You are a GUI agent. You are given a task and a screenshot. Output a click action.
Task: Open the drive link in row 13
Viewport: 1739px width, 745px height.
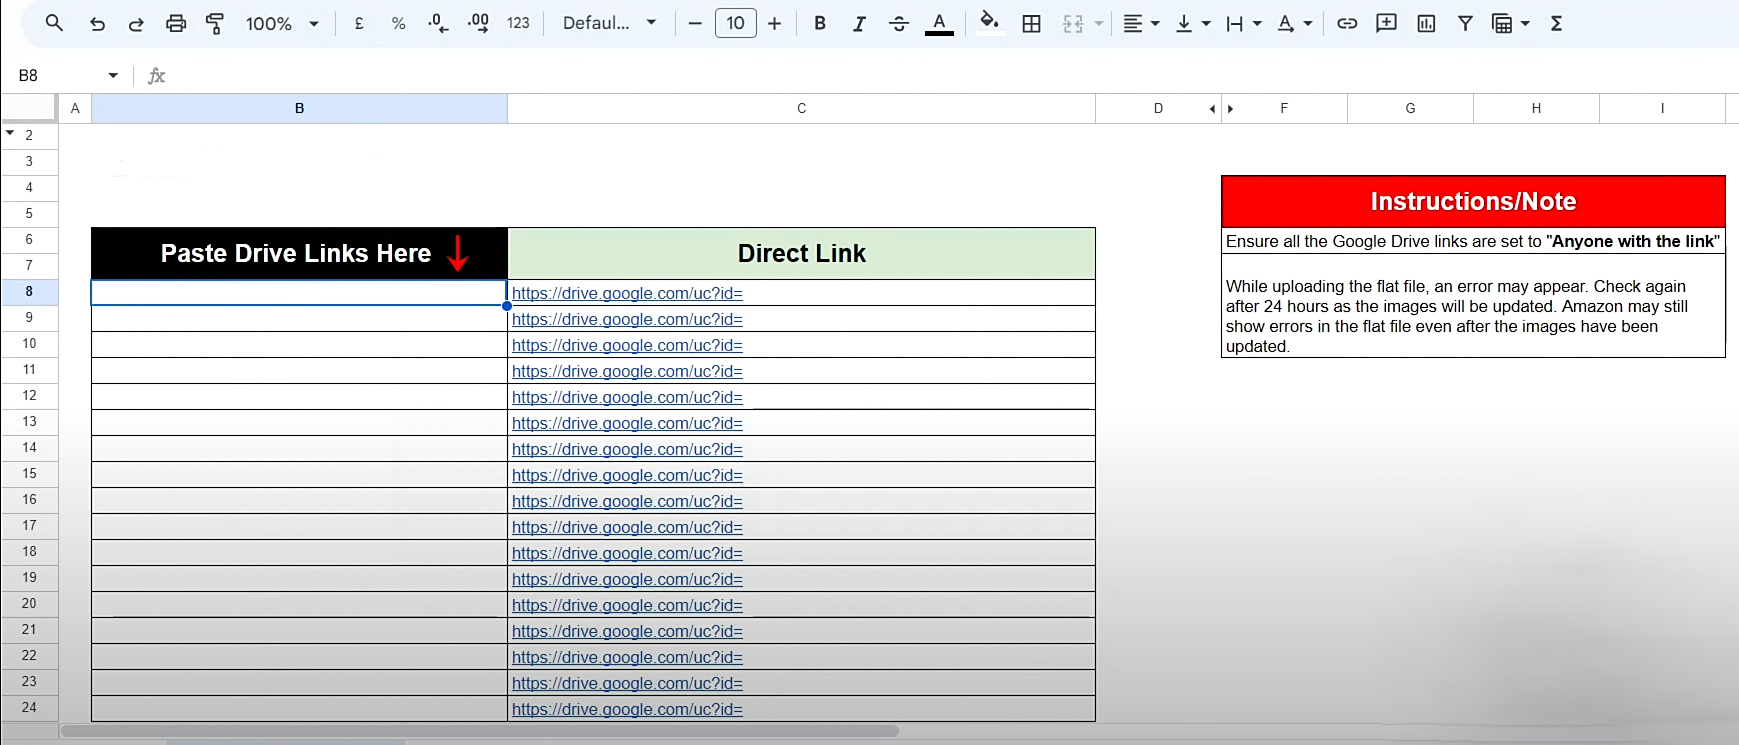coord(627,423)
